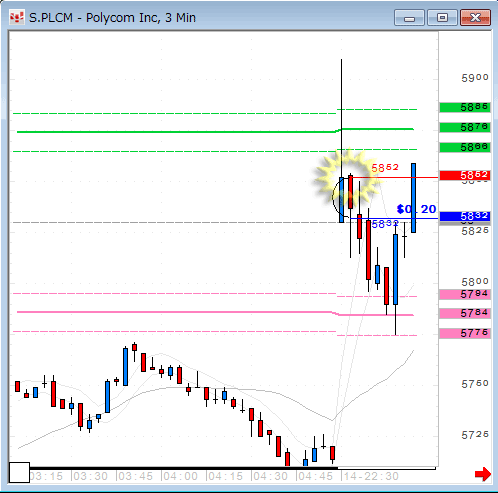
Task: Select the pink 5784 price label
Action: (465, 313)
